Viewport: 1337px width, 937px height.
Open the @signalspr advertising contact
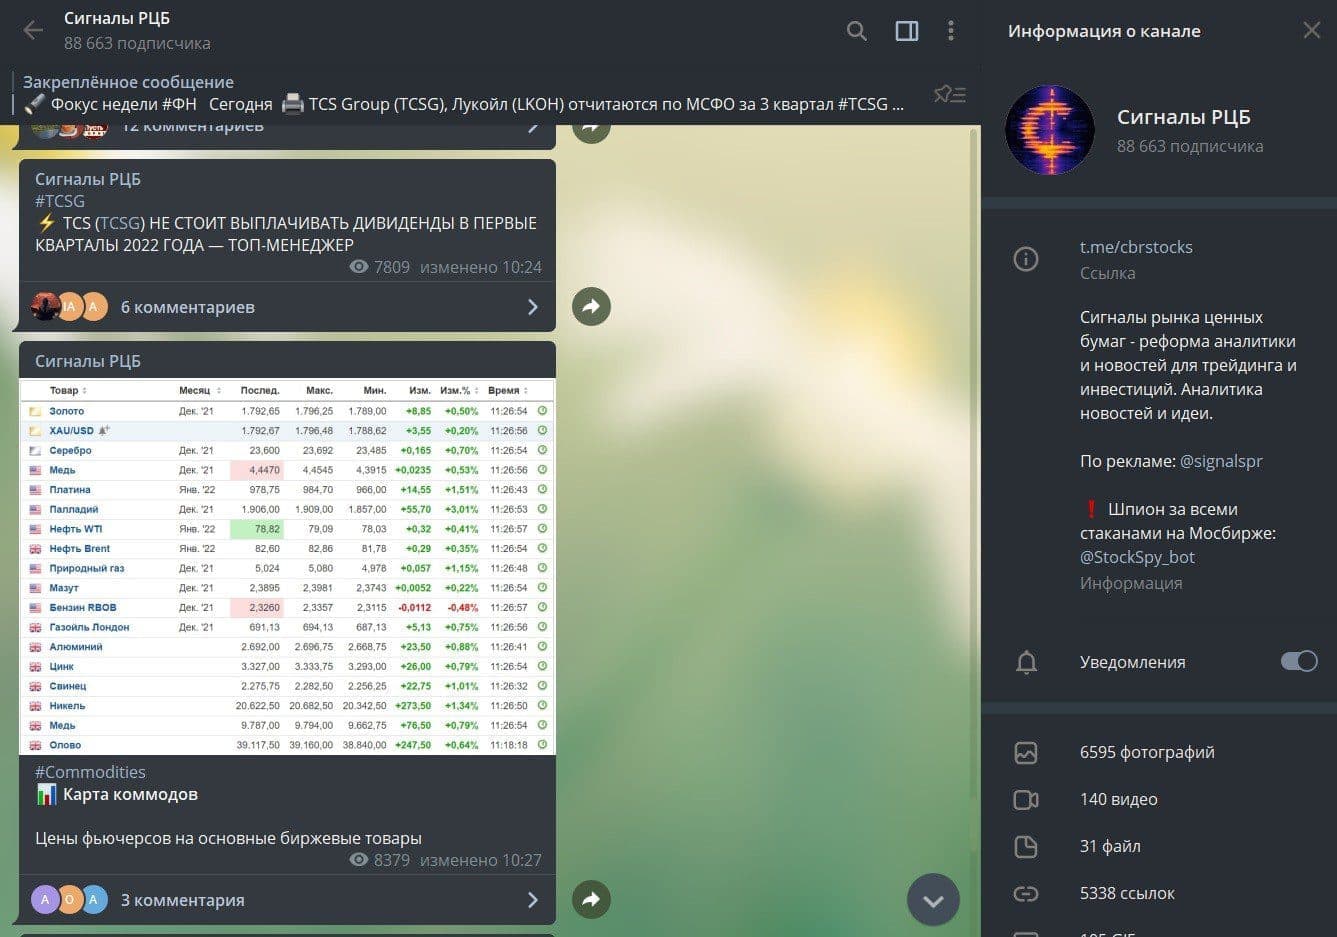coord(1221,461)
